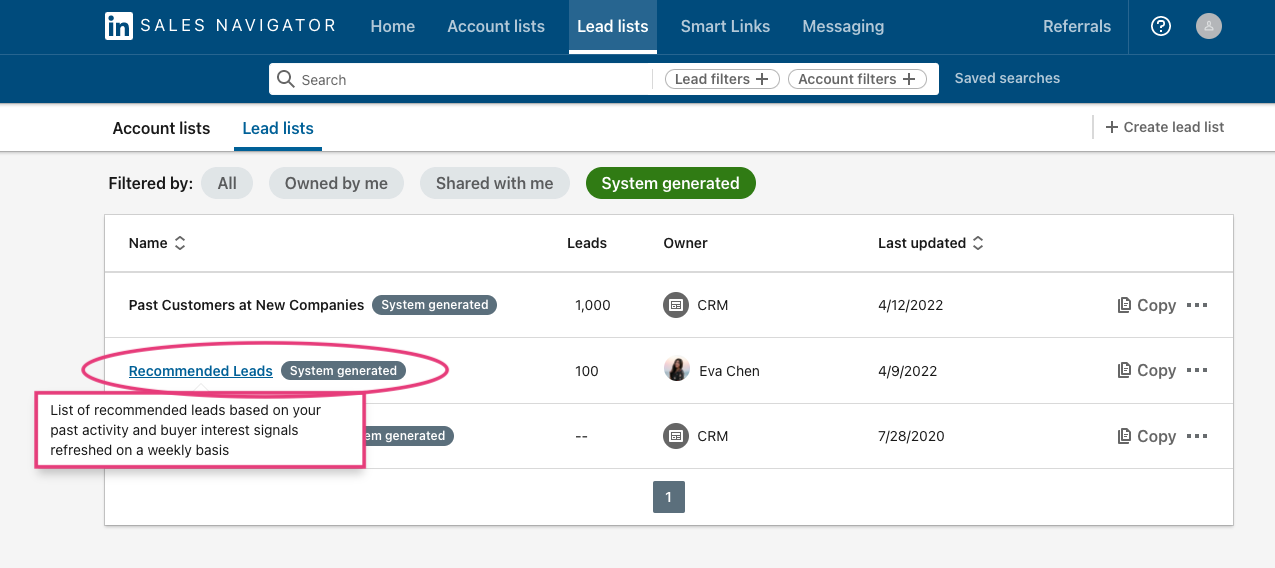This screenshot has width=1275, height=568.
Task: Switch to the Lead lists sub-tab
Action: (x=278, y=128)
